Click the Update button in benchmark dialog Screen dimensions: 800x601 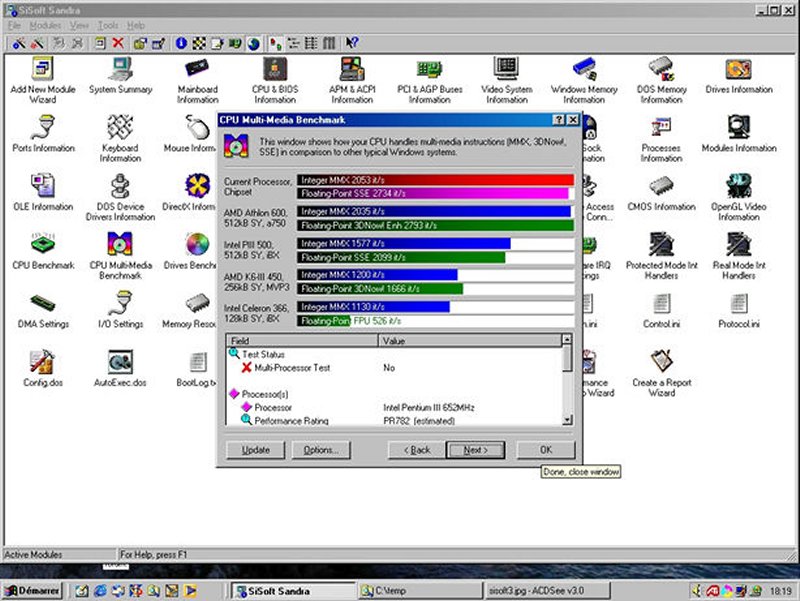pos(256,450)
